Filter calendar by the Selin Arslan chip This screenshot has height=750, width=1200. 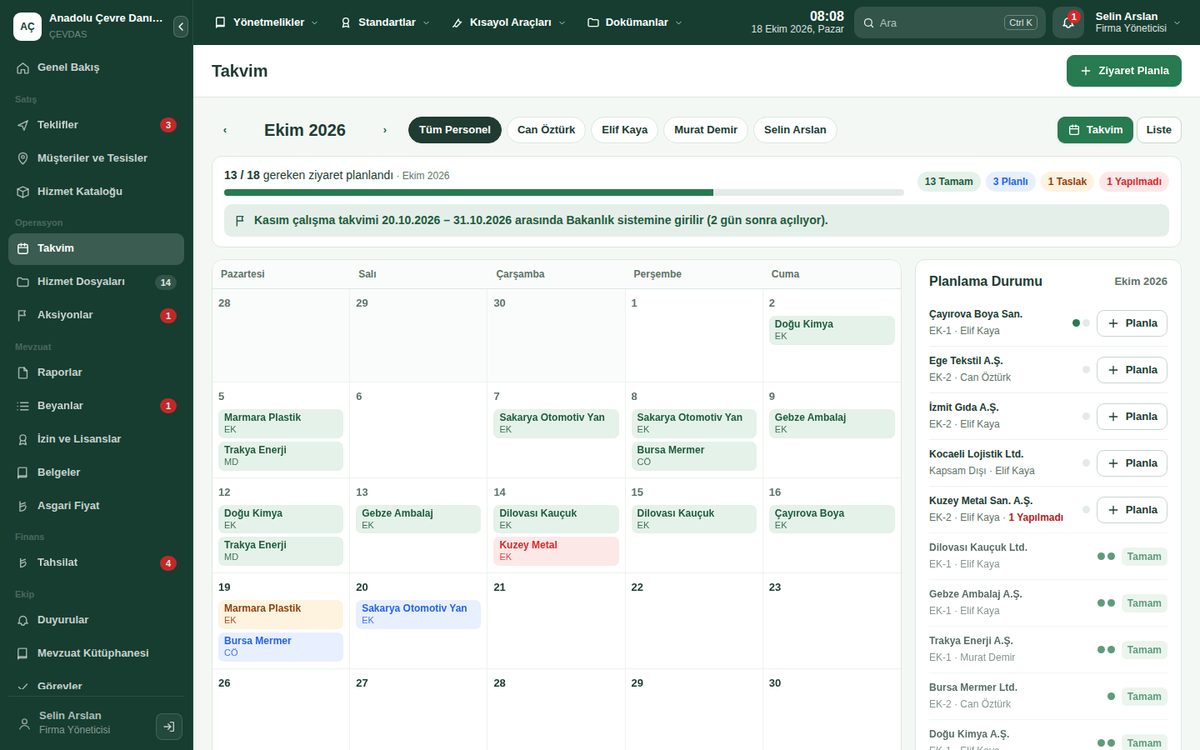(795, 130)
